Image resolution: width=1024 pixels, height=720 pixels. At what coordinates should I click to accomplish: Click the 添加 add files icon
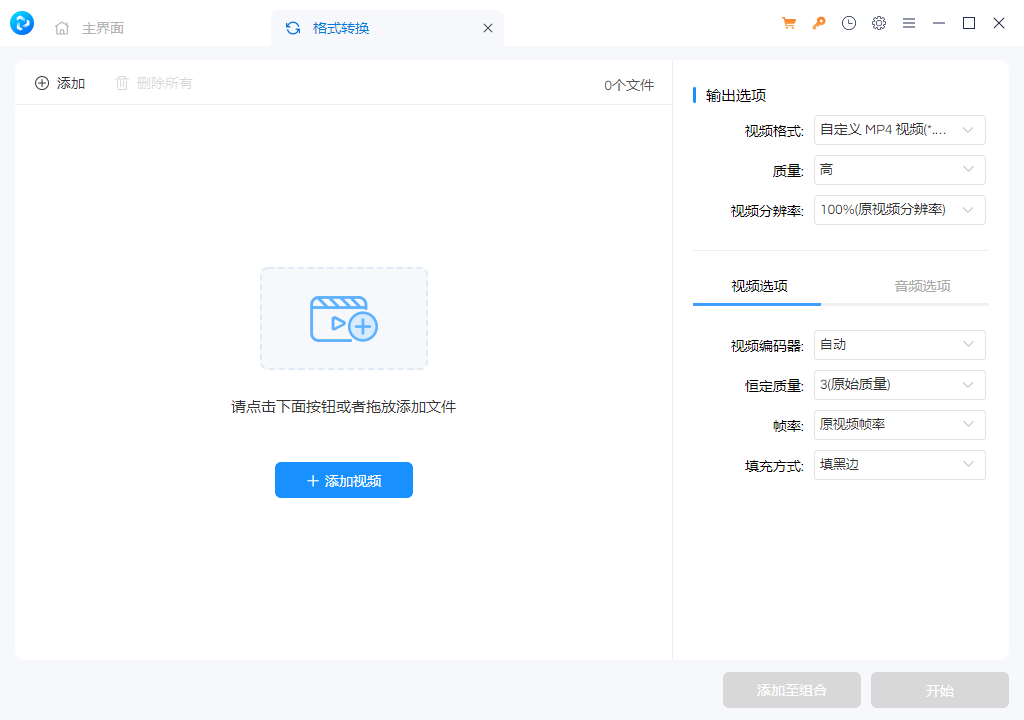[41, 84]
